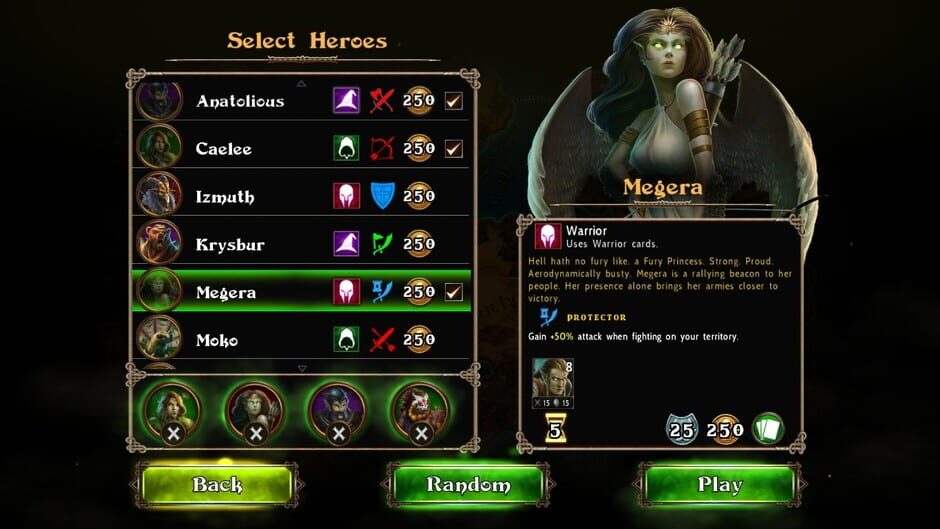Uncheck the Caelee hero checkbox
The height and width of the screenshot is (529, 940).
coord(454,149)
